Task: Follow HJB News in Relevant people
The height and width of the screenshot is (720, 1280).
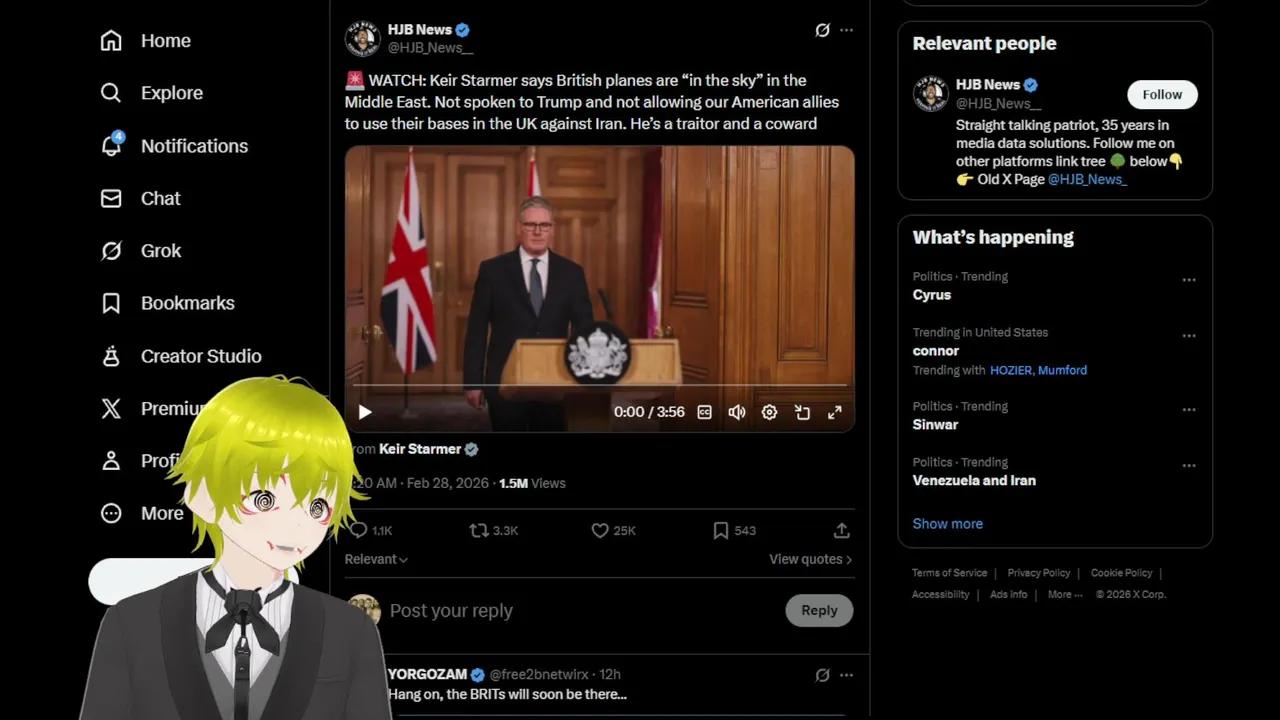Action: [1162, 94]
